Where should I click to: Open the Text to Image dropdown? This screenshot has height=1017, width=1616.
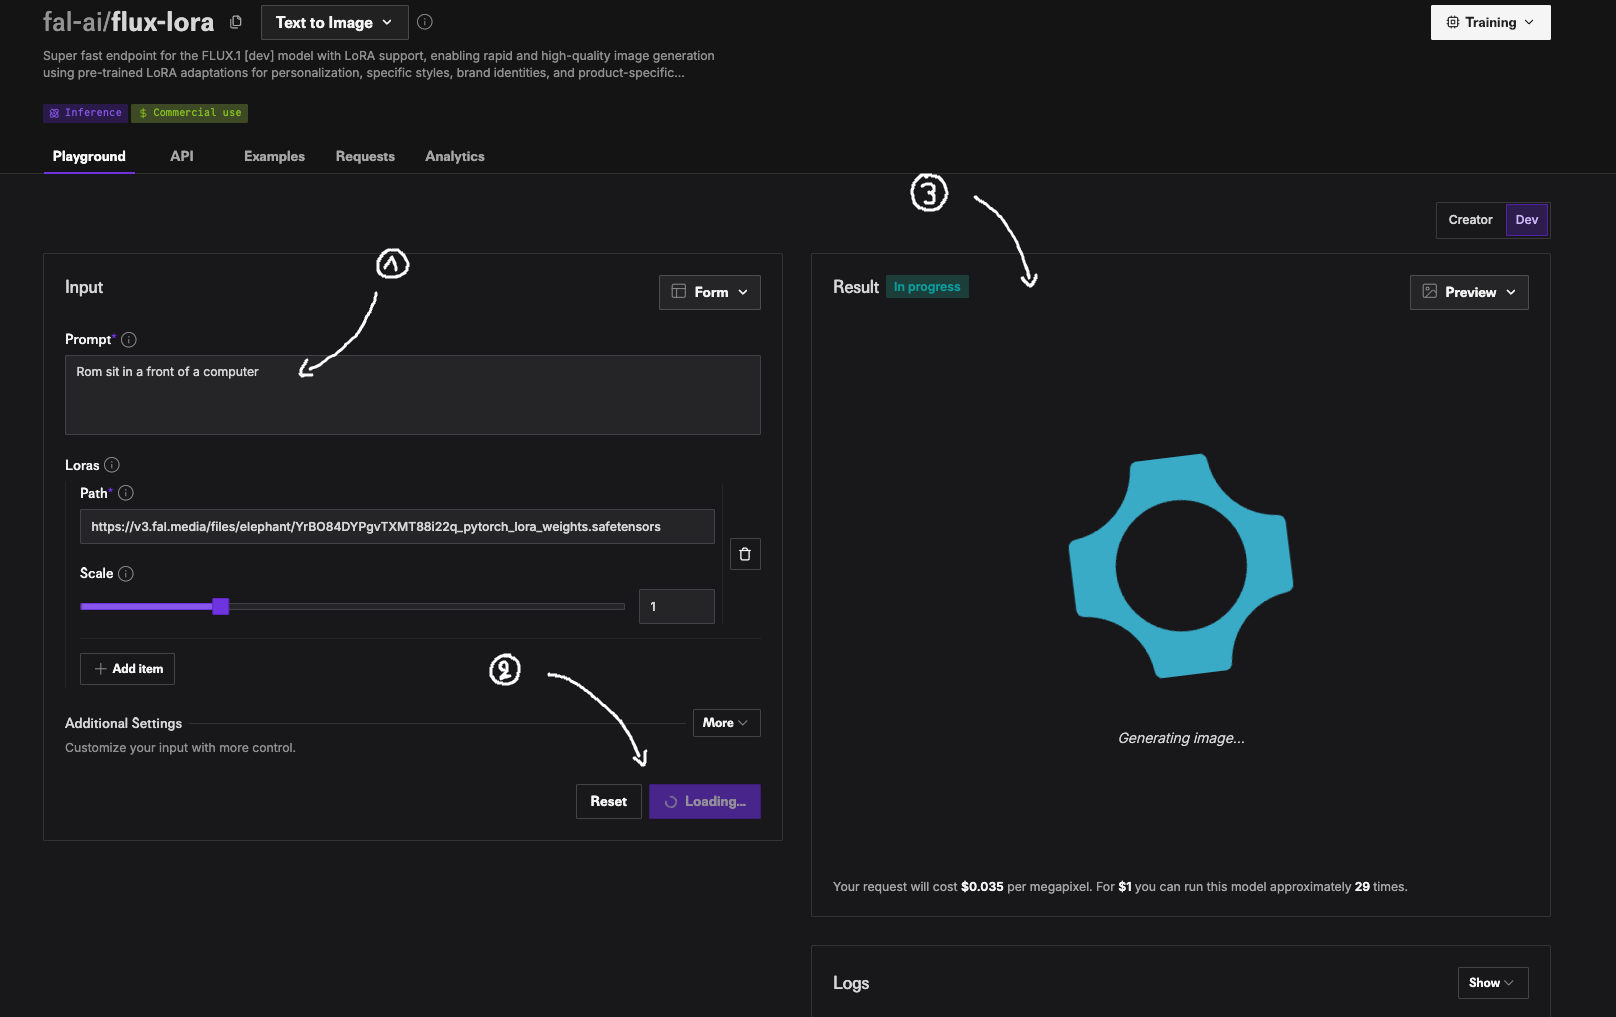click(x=334, y=23)
